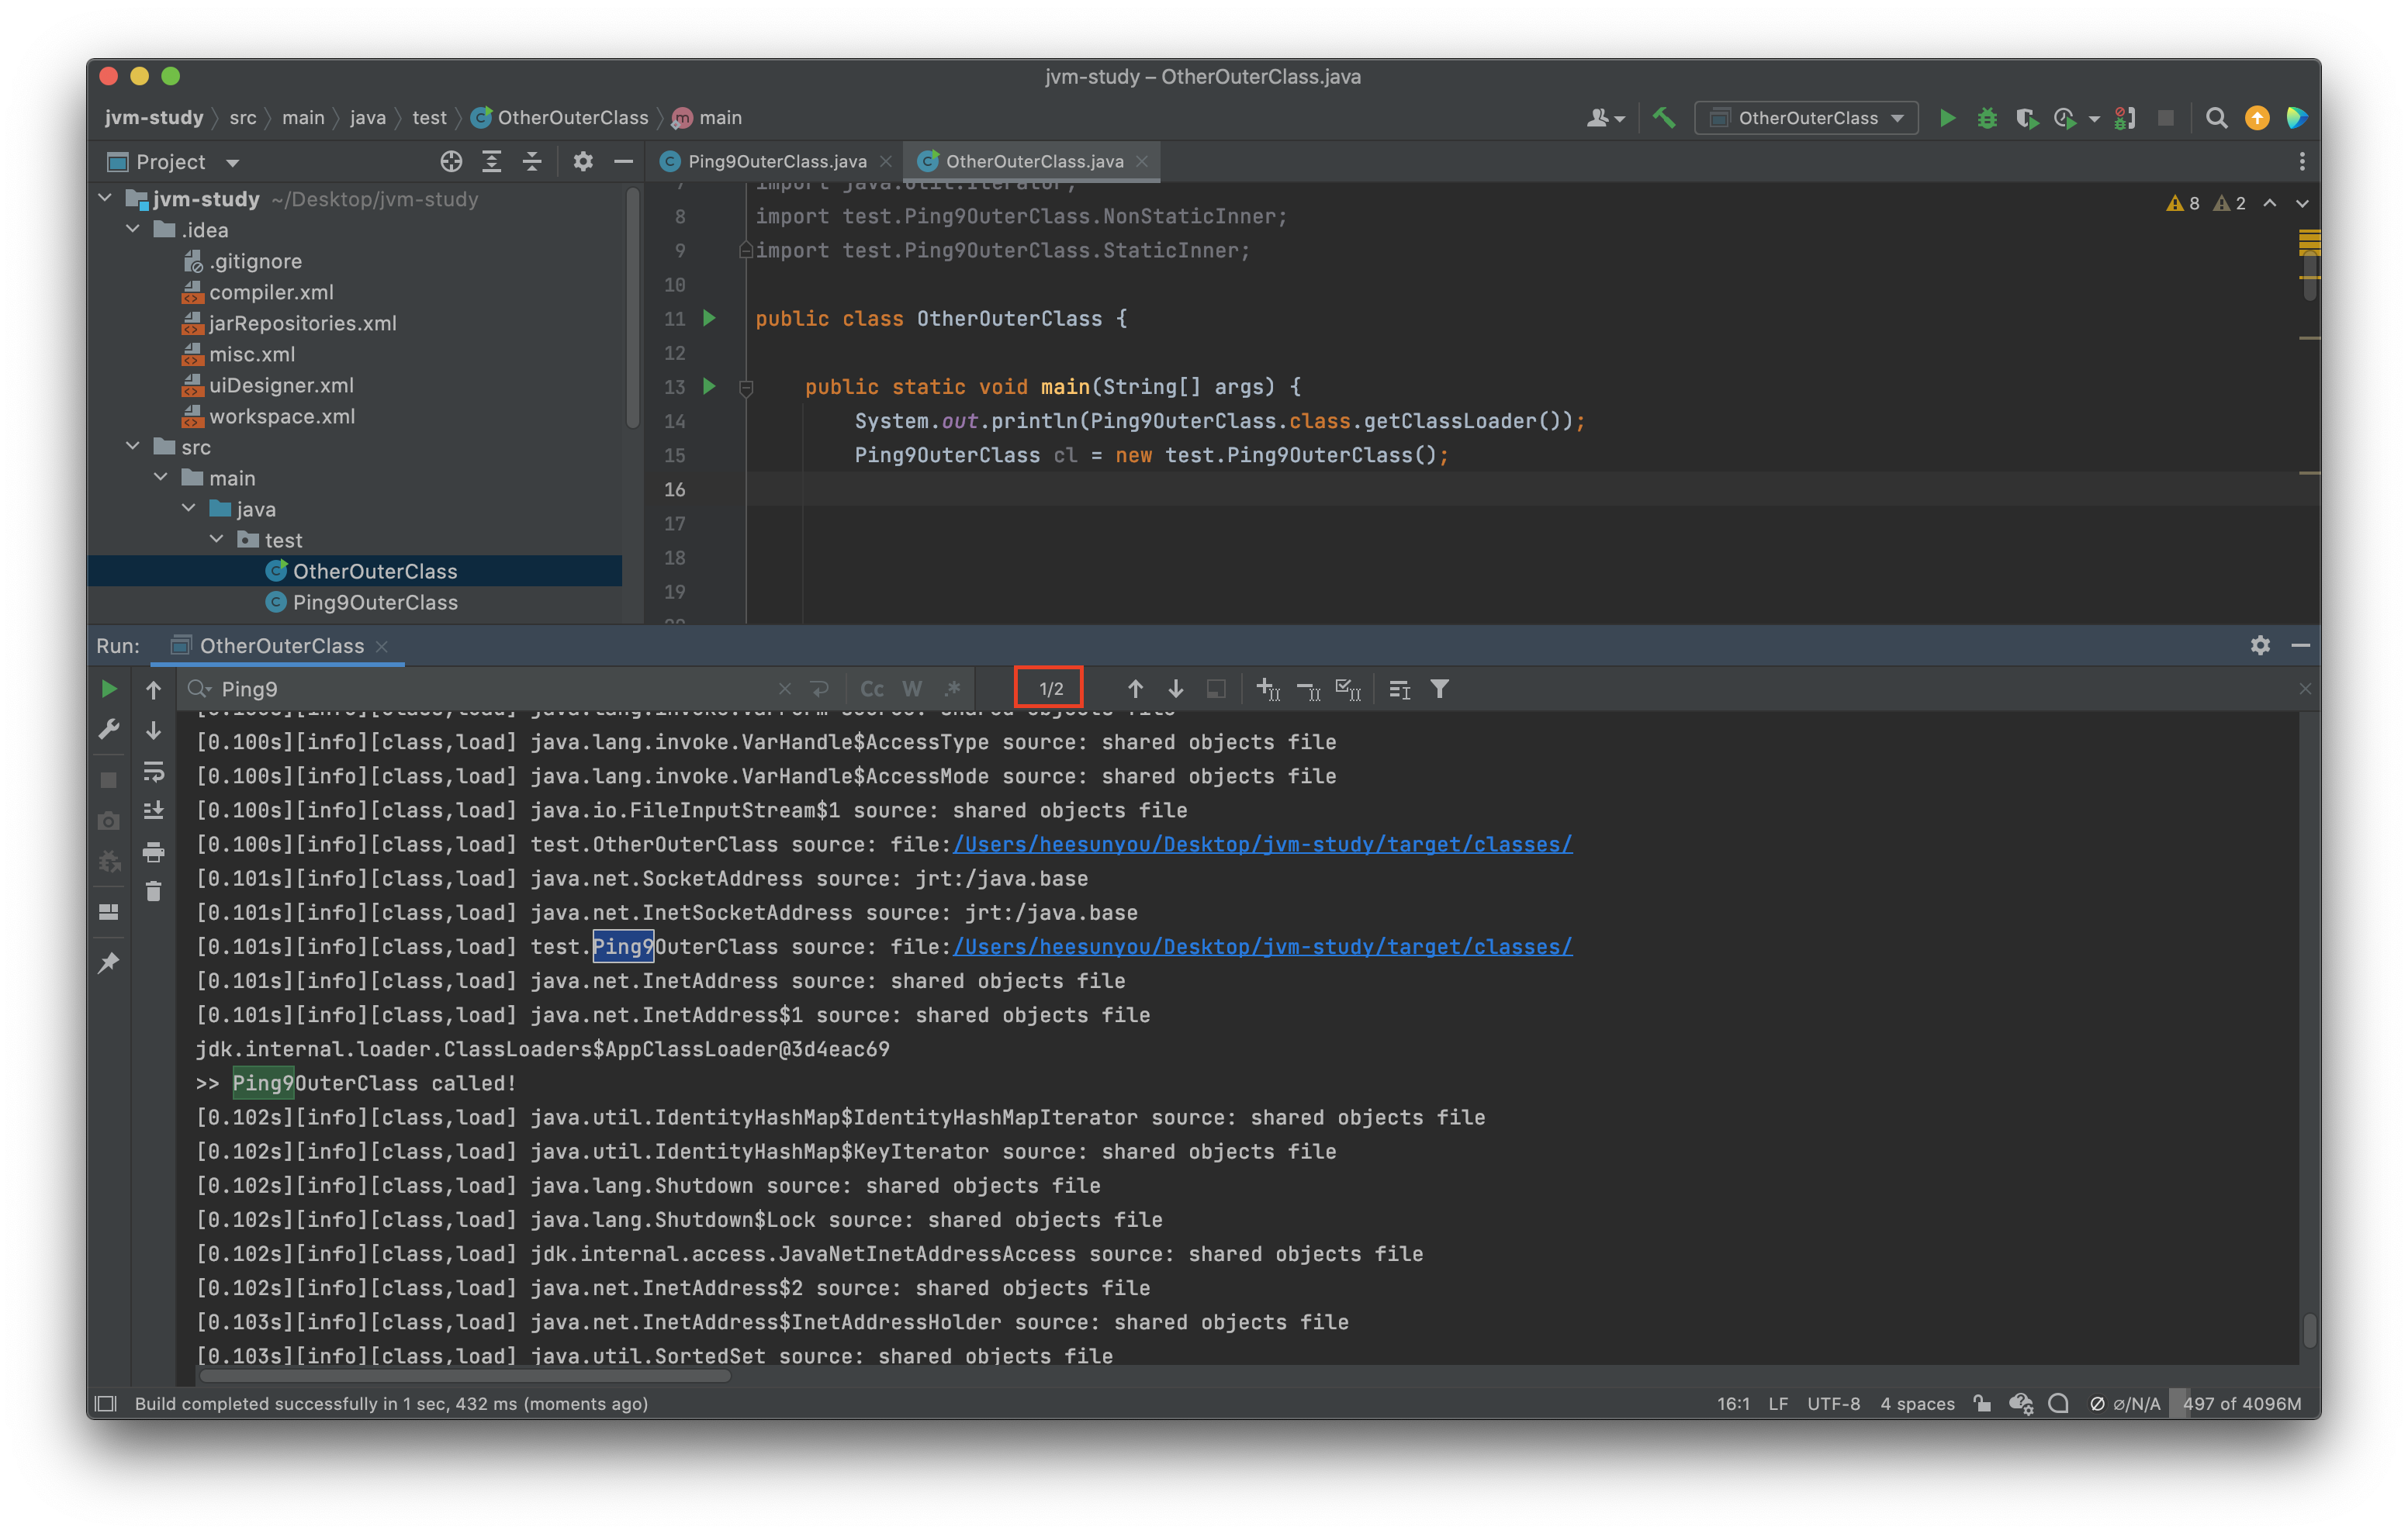This screenshot has width=2408, height=1534.
Task: Toggle Words (W) search option
Action: (912, 689)
